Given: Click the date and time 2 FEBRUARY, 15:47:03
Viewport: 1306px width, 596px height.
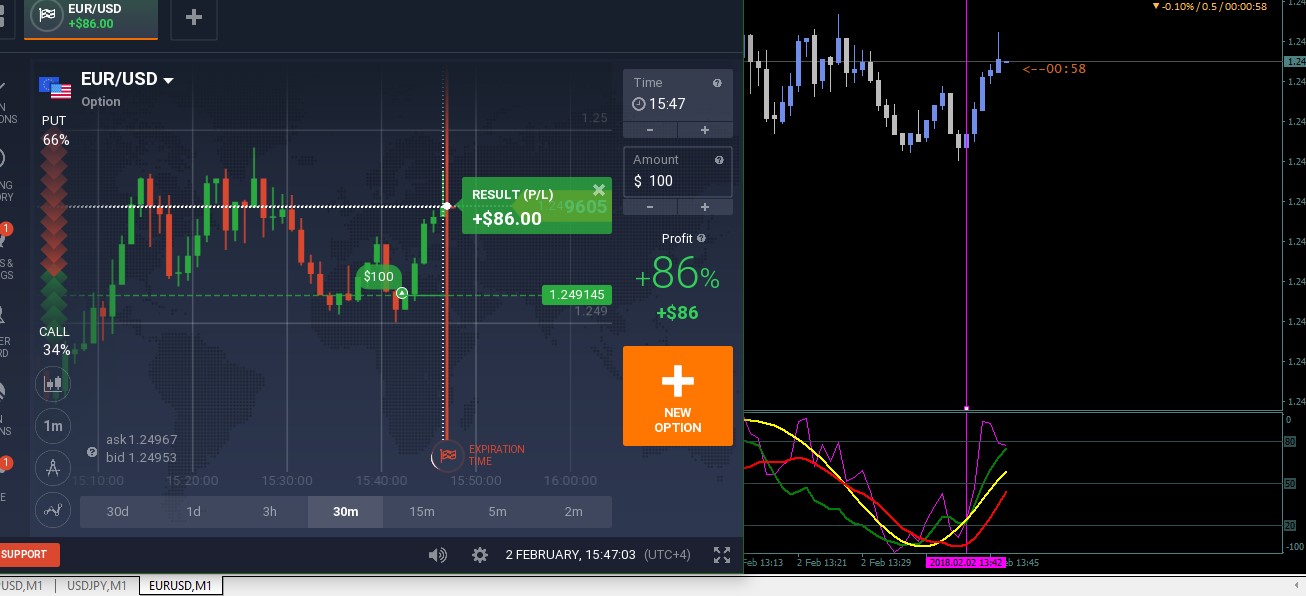Looking at the screenshot, I should point(570,555).
